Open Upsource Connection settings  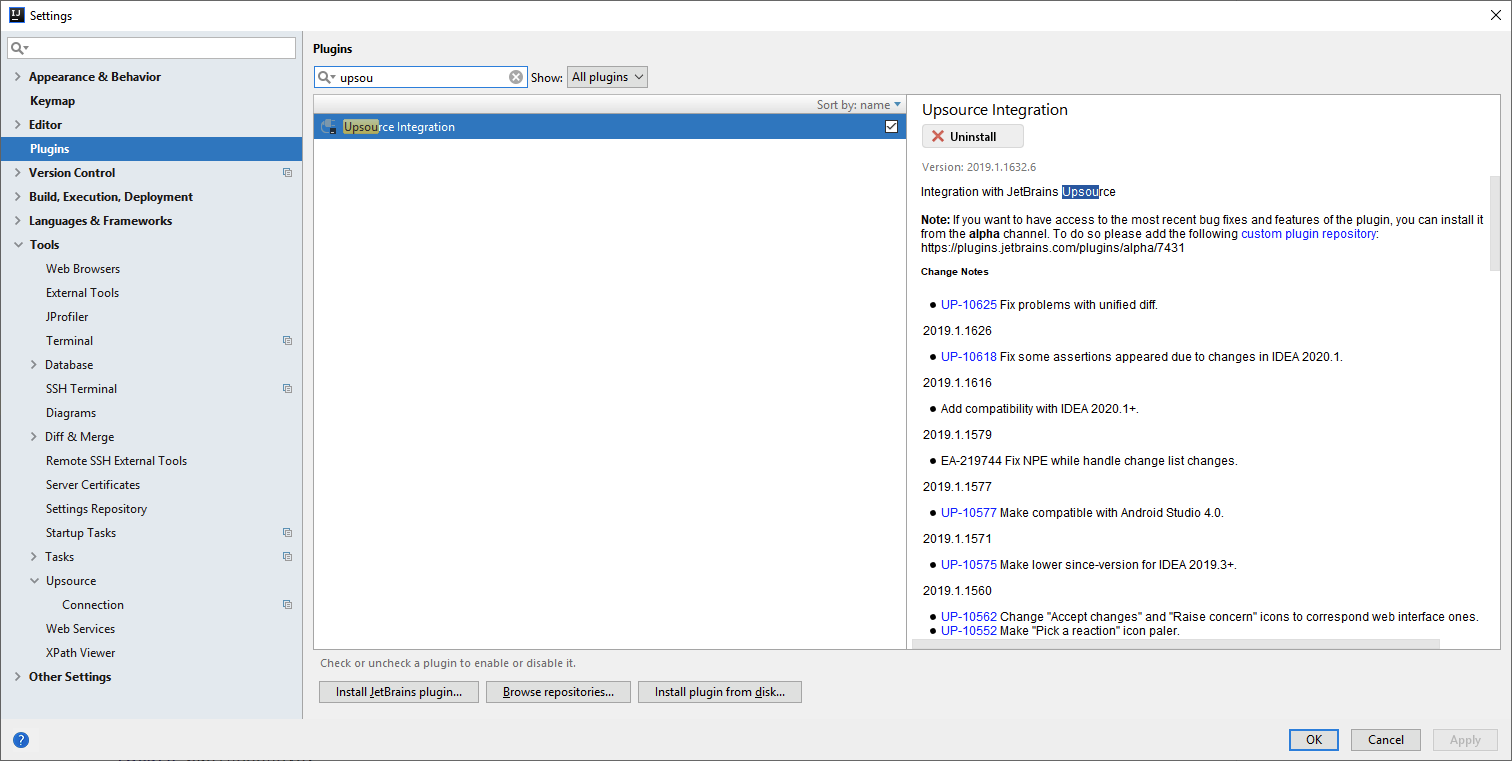[x=93, y=605]
